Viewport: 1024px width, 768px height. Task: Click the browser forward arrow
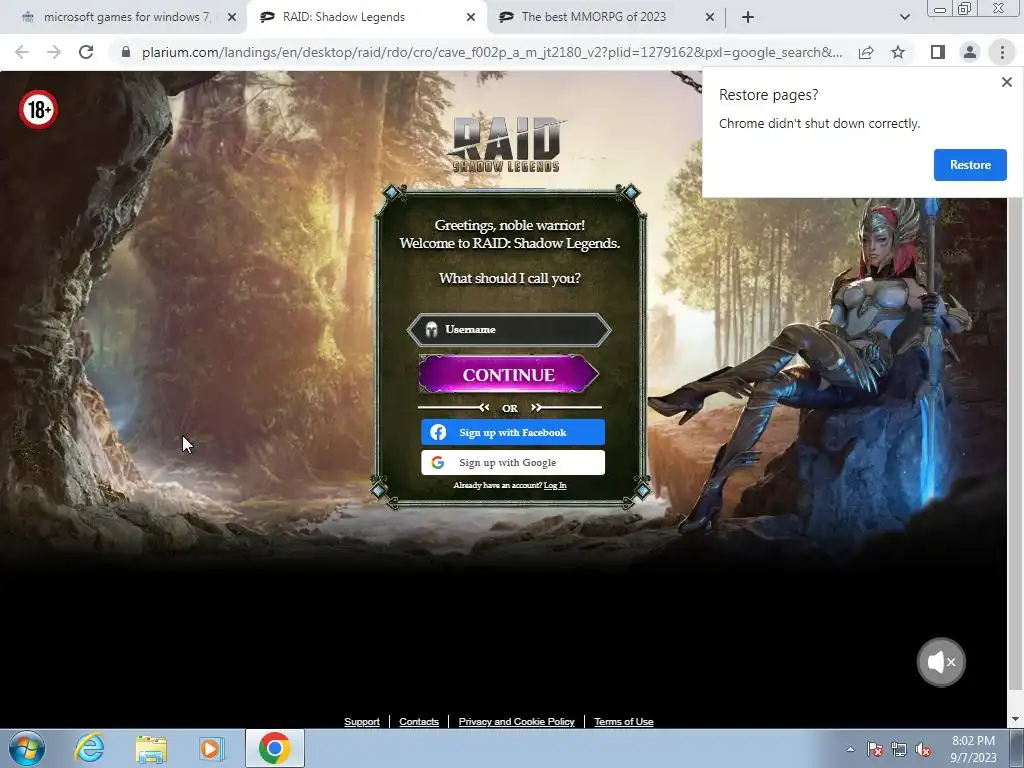pos(54,52)
